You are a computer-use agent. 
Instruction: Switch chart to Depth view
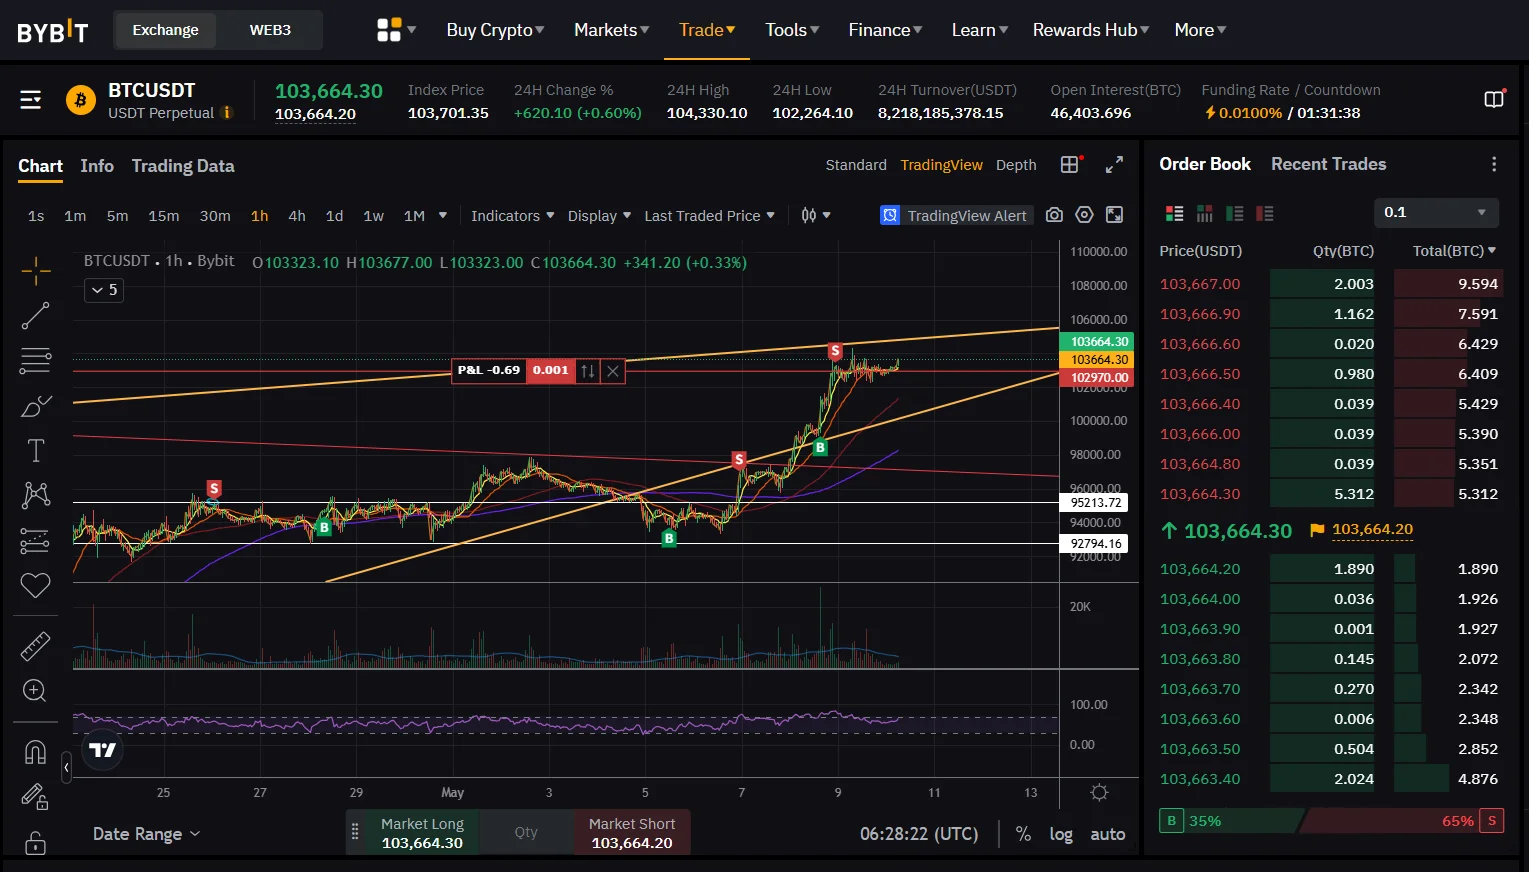click(x=1016, y=165)
